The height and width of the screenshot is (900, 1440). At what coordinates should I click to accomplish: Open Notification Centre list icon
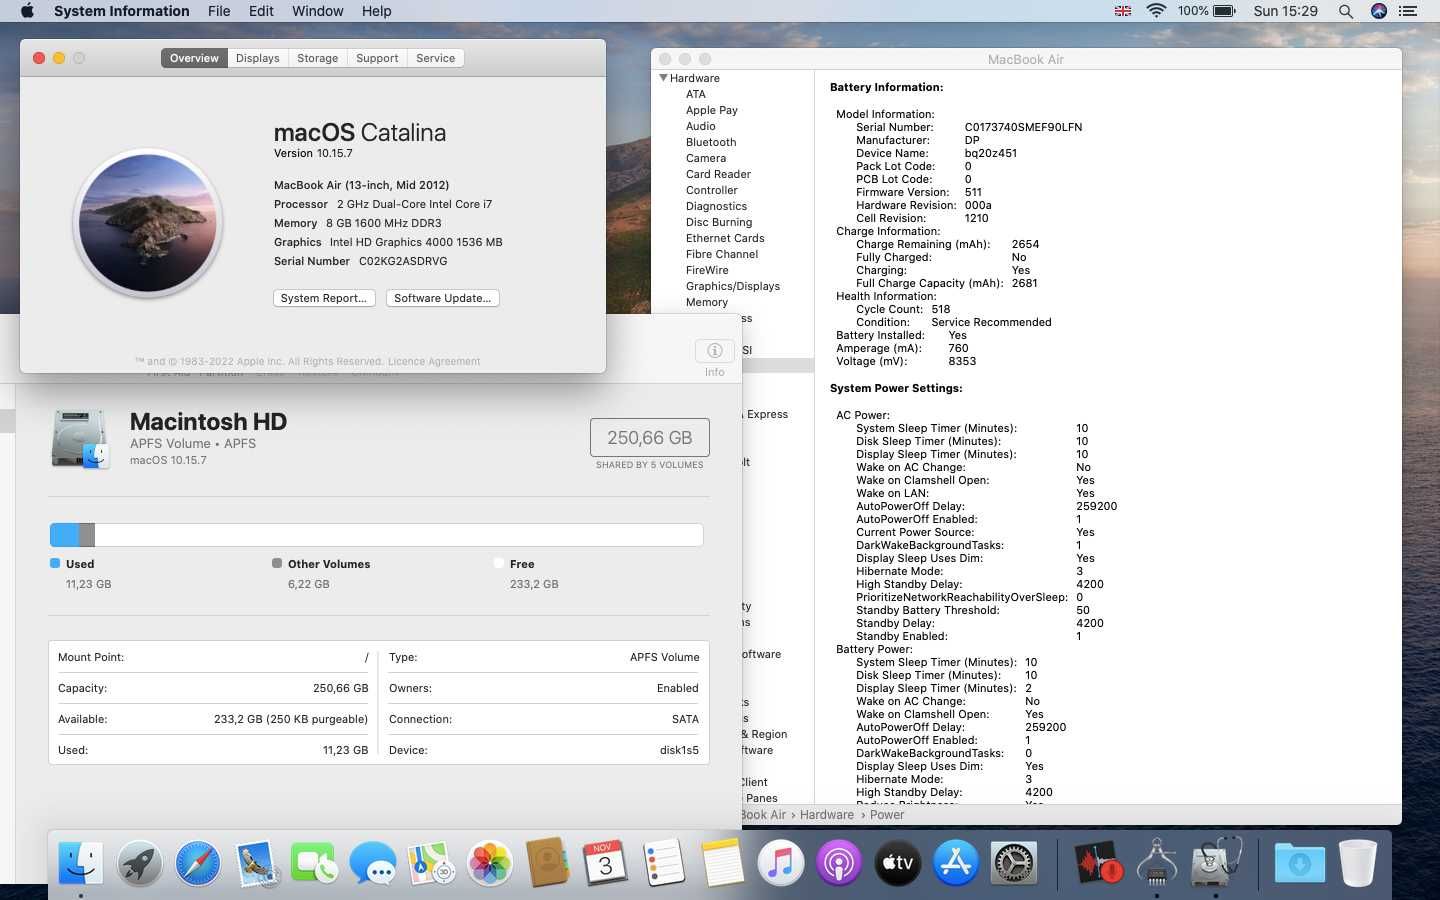pos(1409,11)
